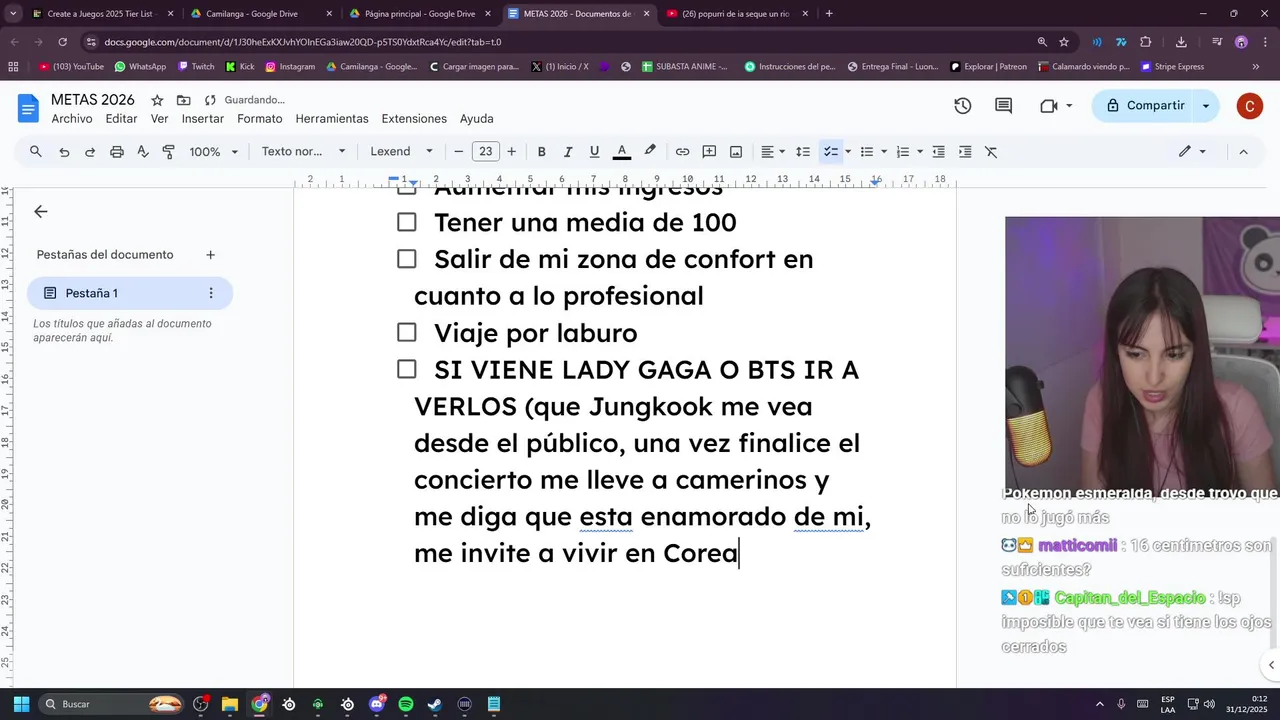This screenshot has width=1280, height=720.
Task: Apply underline formatting
Action: [594, 152]
